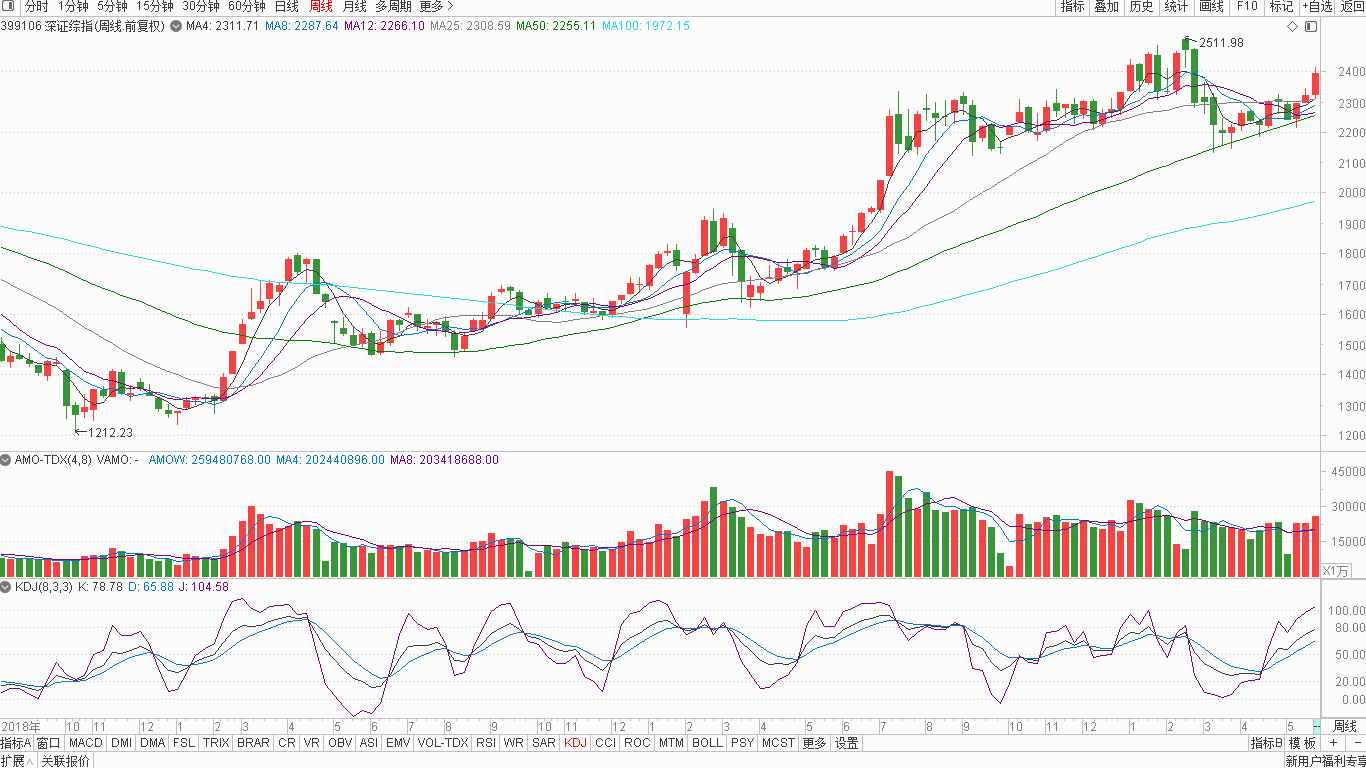Expand the 扩展 panel chevron

click(19, 761)
